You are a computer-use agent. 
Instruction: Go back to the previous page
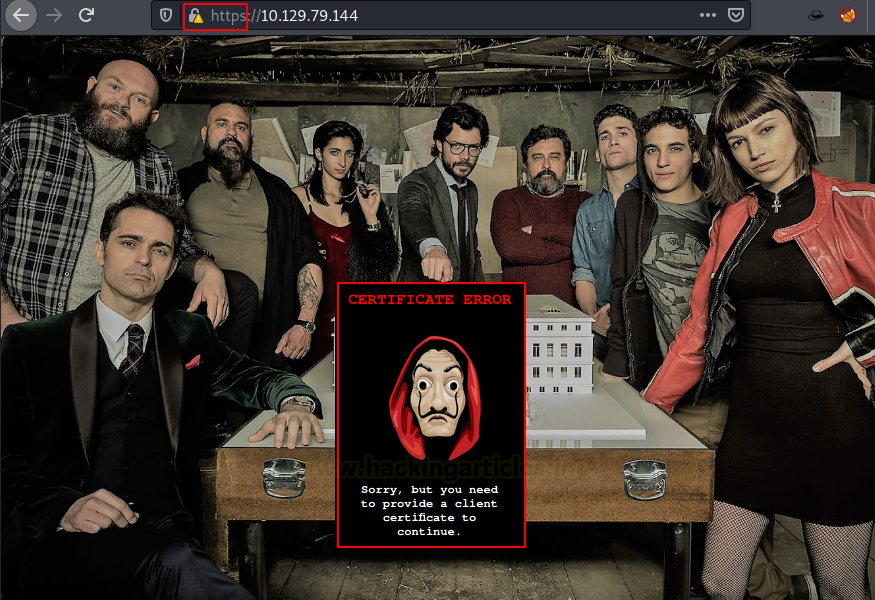(x=21, y=15)
